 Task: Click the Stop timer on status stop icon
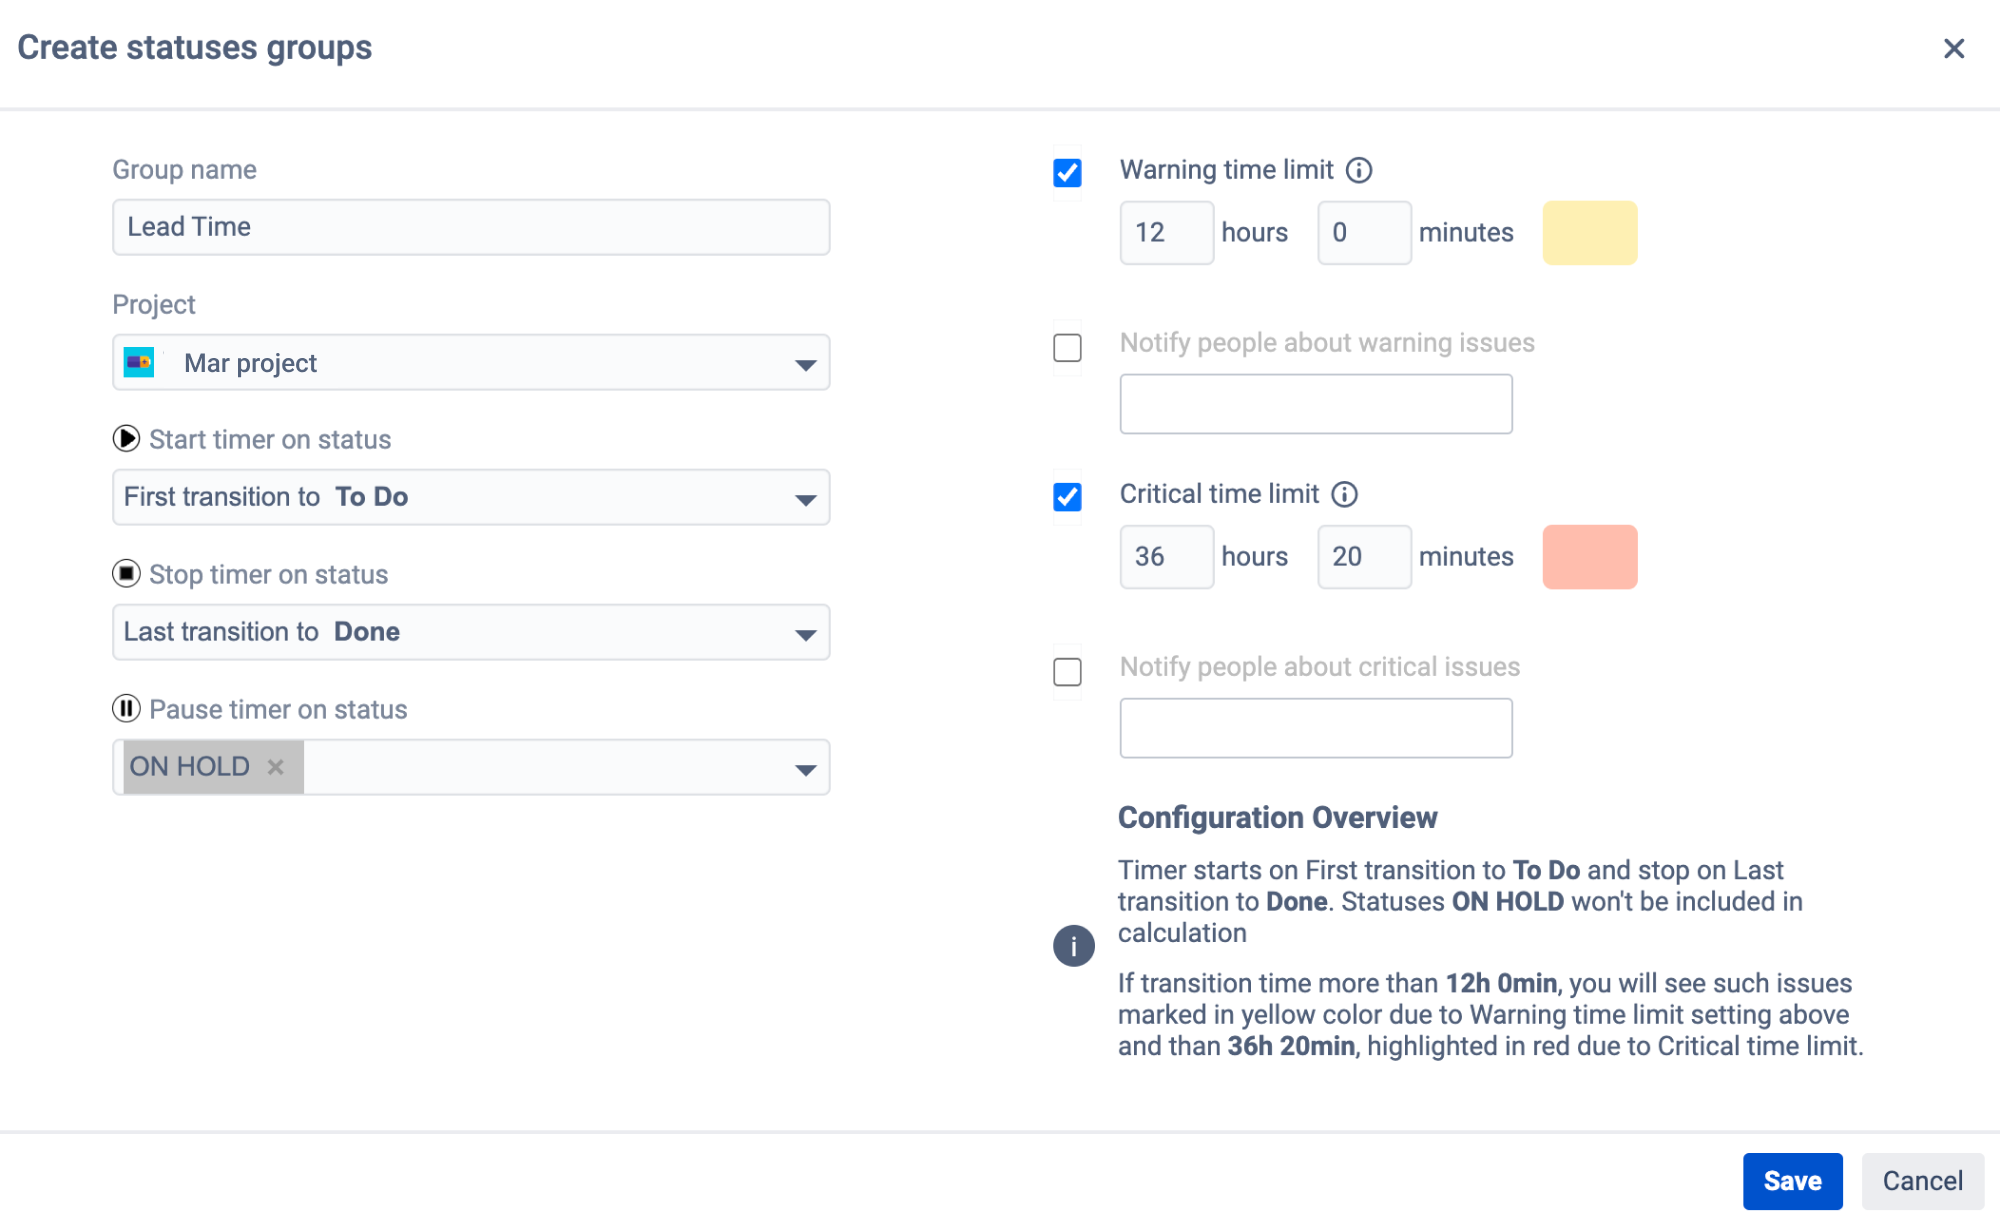click(126, 574)
